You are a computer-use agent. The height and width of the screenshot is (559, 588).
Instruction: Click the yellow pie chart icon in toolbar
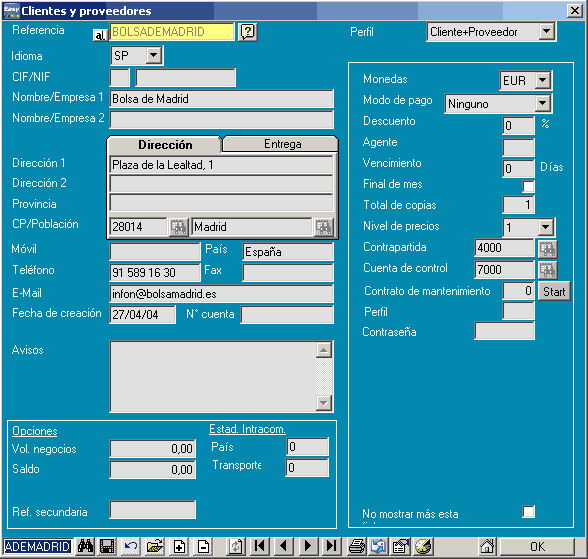point(423,546)
